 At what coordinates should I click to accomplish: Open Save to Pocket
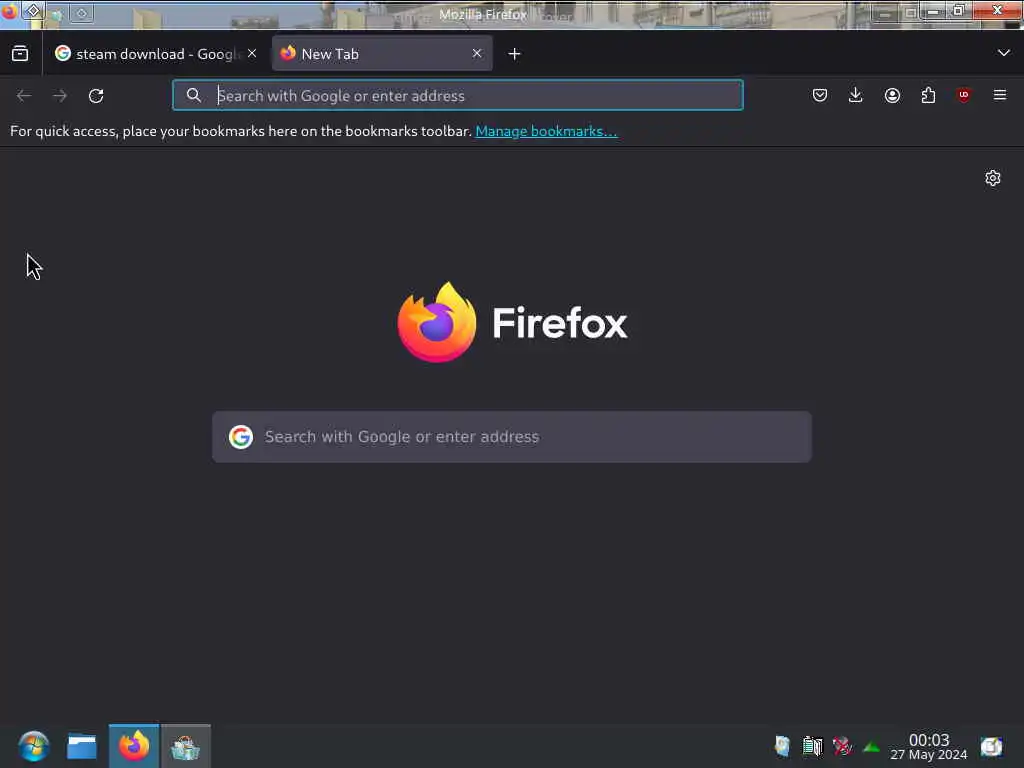(820, 95)
